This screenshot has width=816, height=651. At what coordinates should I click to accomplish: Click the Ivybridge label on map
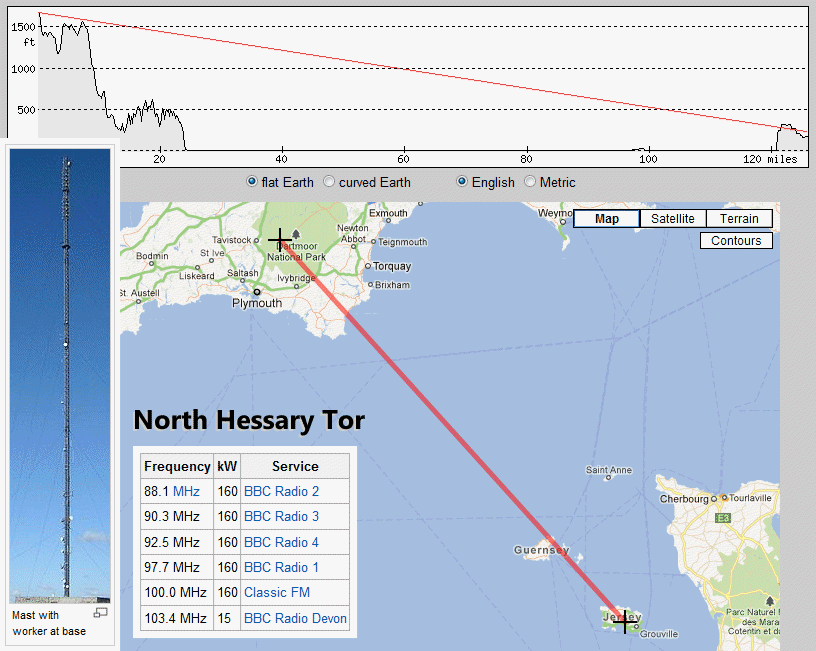click(x=296, y=278)
